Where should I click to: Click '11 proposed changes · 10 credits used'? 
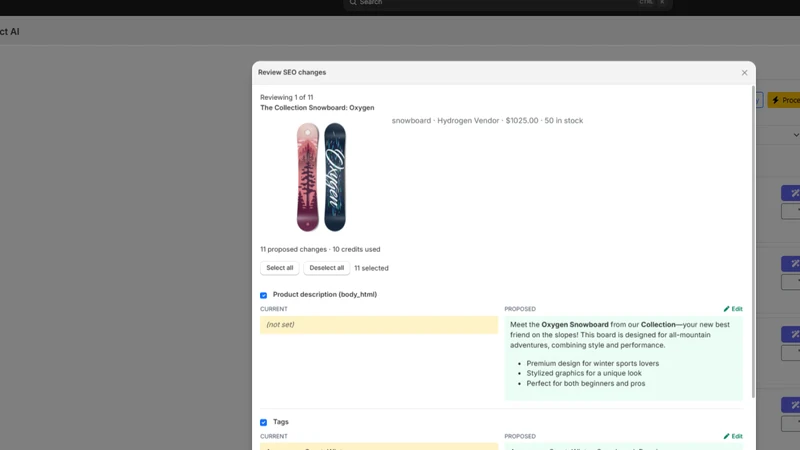320,249
